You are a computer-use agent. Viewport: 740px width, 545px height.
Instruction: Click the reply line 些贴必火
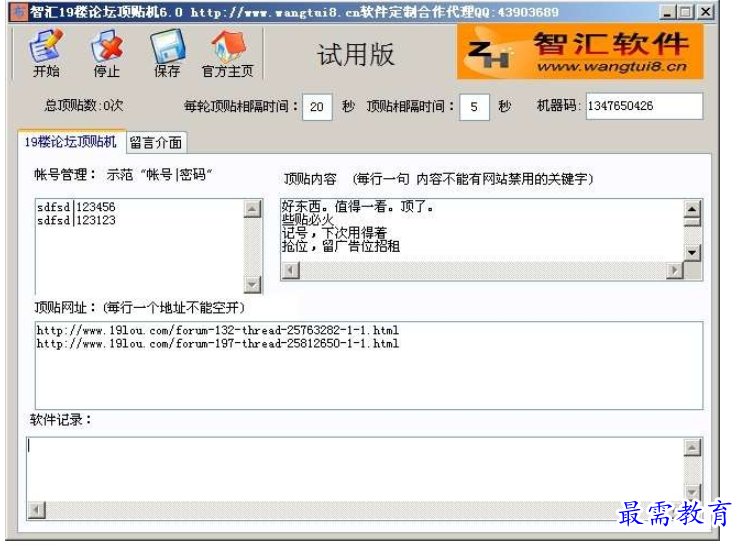(308, 219)
